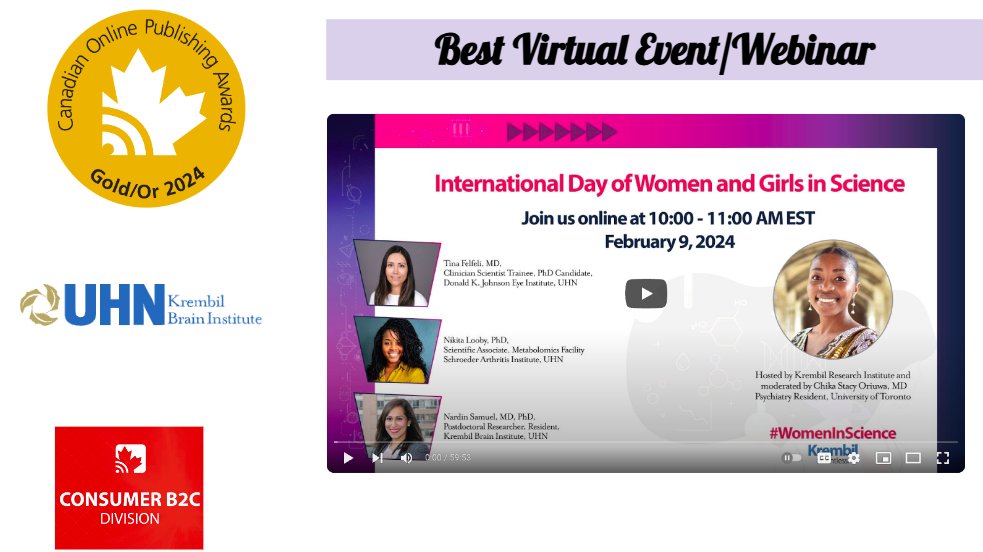Enter full screen mode

point(943,458)
